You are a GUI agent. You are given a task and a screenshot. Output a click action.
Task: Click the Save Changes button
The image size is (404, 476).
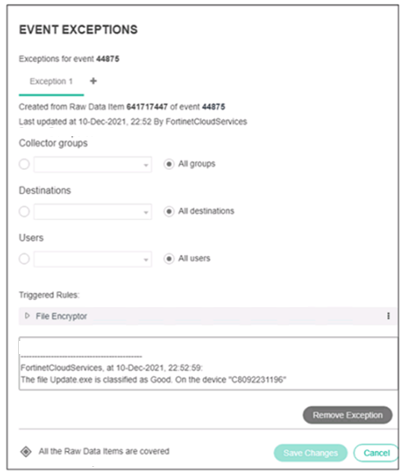[x=311, y=453]
